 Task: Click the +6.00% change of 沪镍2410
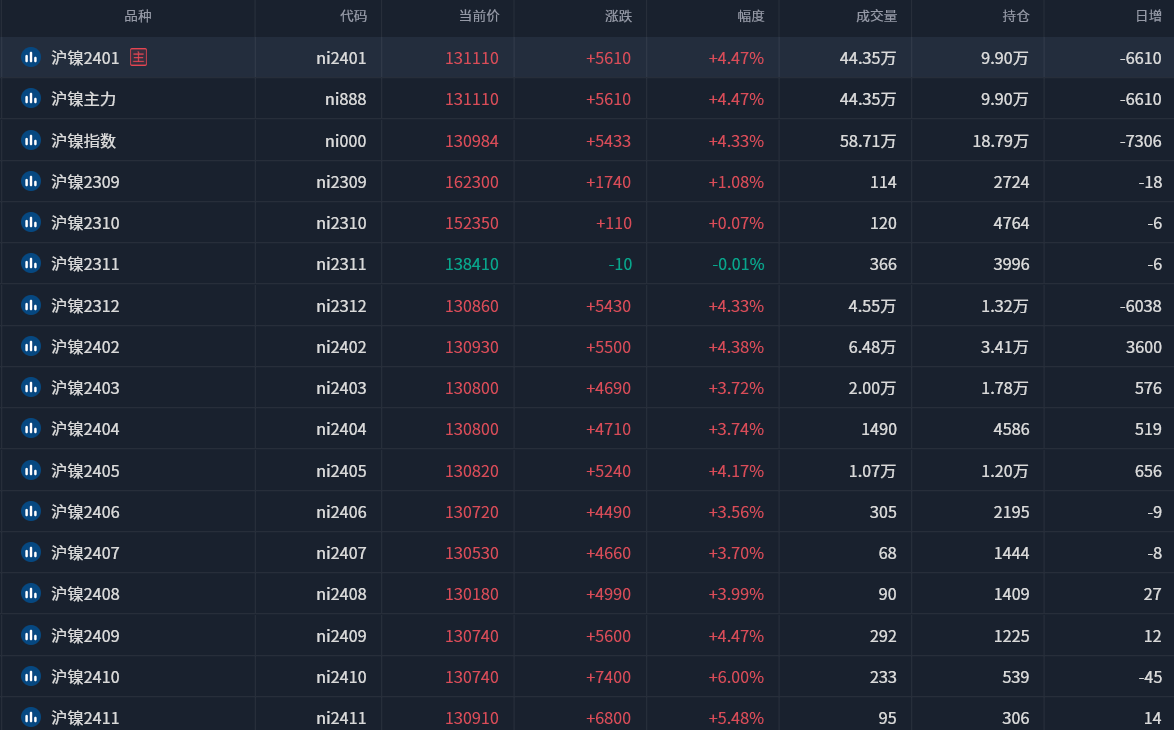pyautogui.click(x=736, y=677)
